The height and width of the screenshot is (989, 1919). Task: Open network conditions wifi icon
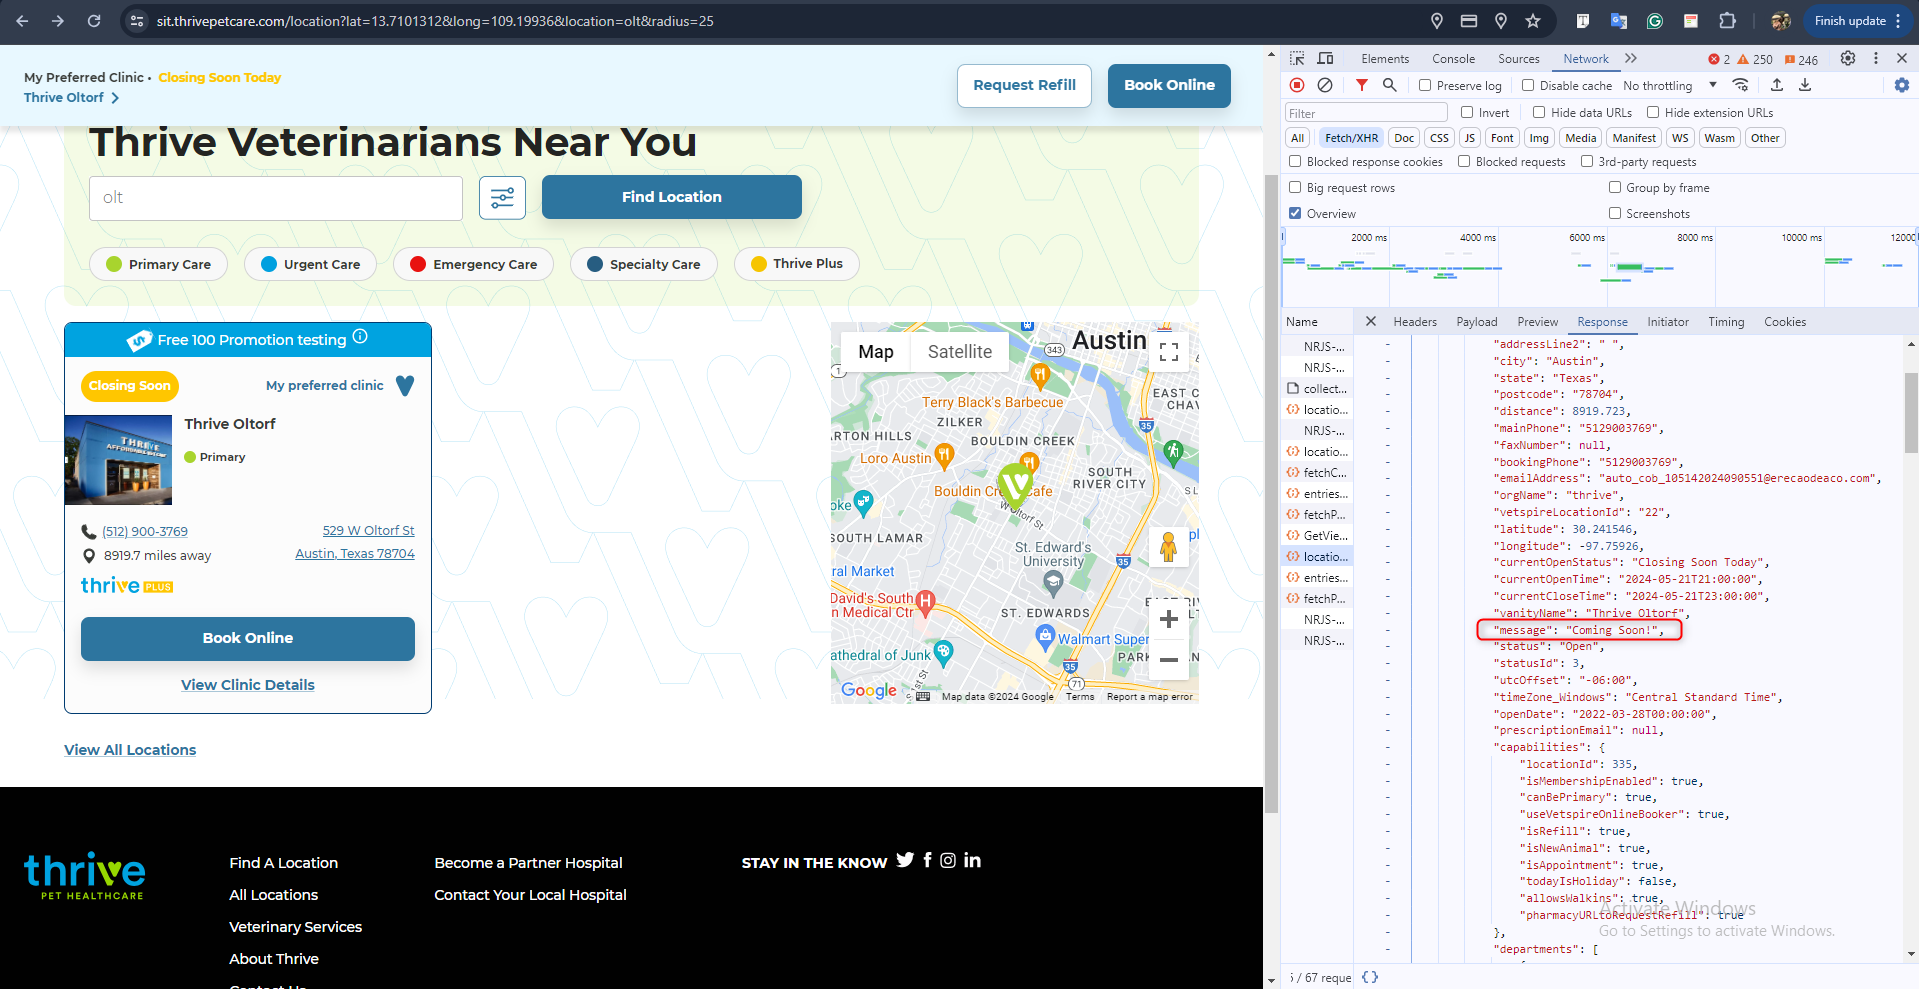tap(1741, 85)
